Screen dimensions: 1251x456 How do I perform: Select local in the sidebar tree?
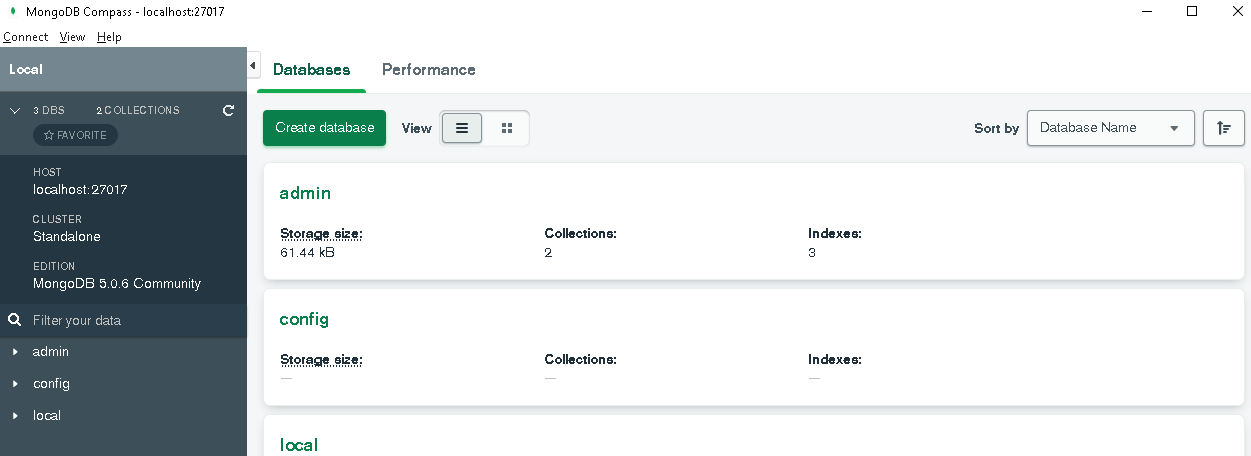pos(47,416)
